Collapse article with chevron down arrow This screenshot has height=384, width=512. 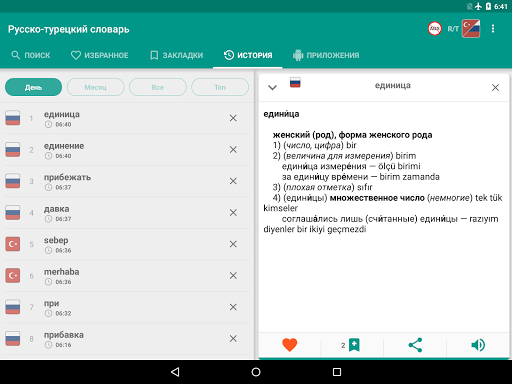click(x=272, y=87)
